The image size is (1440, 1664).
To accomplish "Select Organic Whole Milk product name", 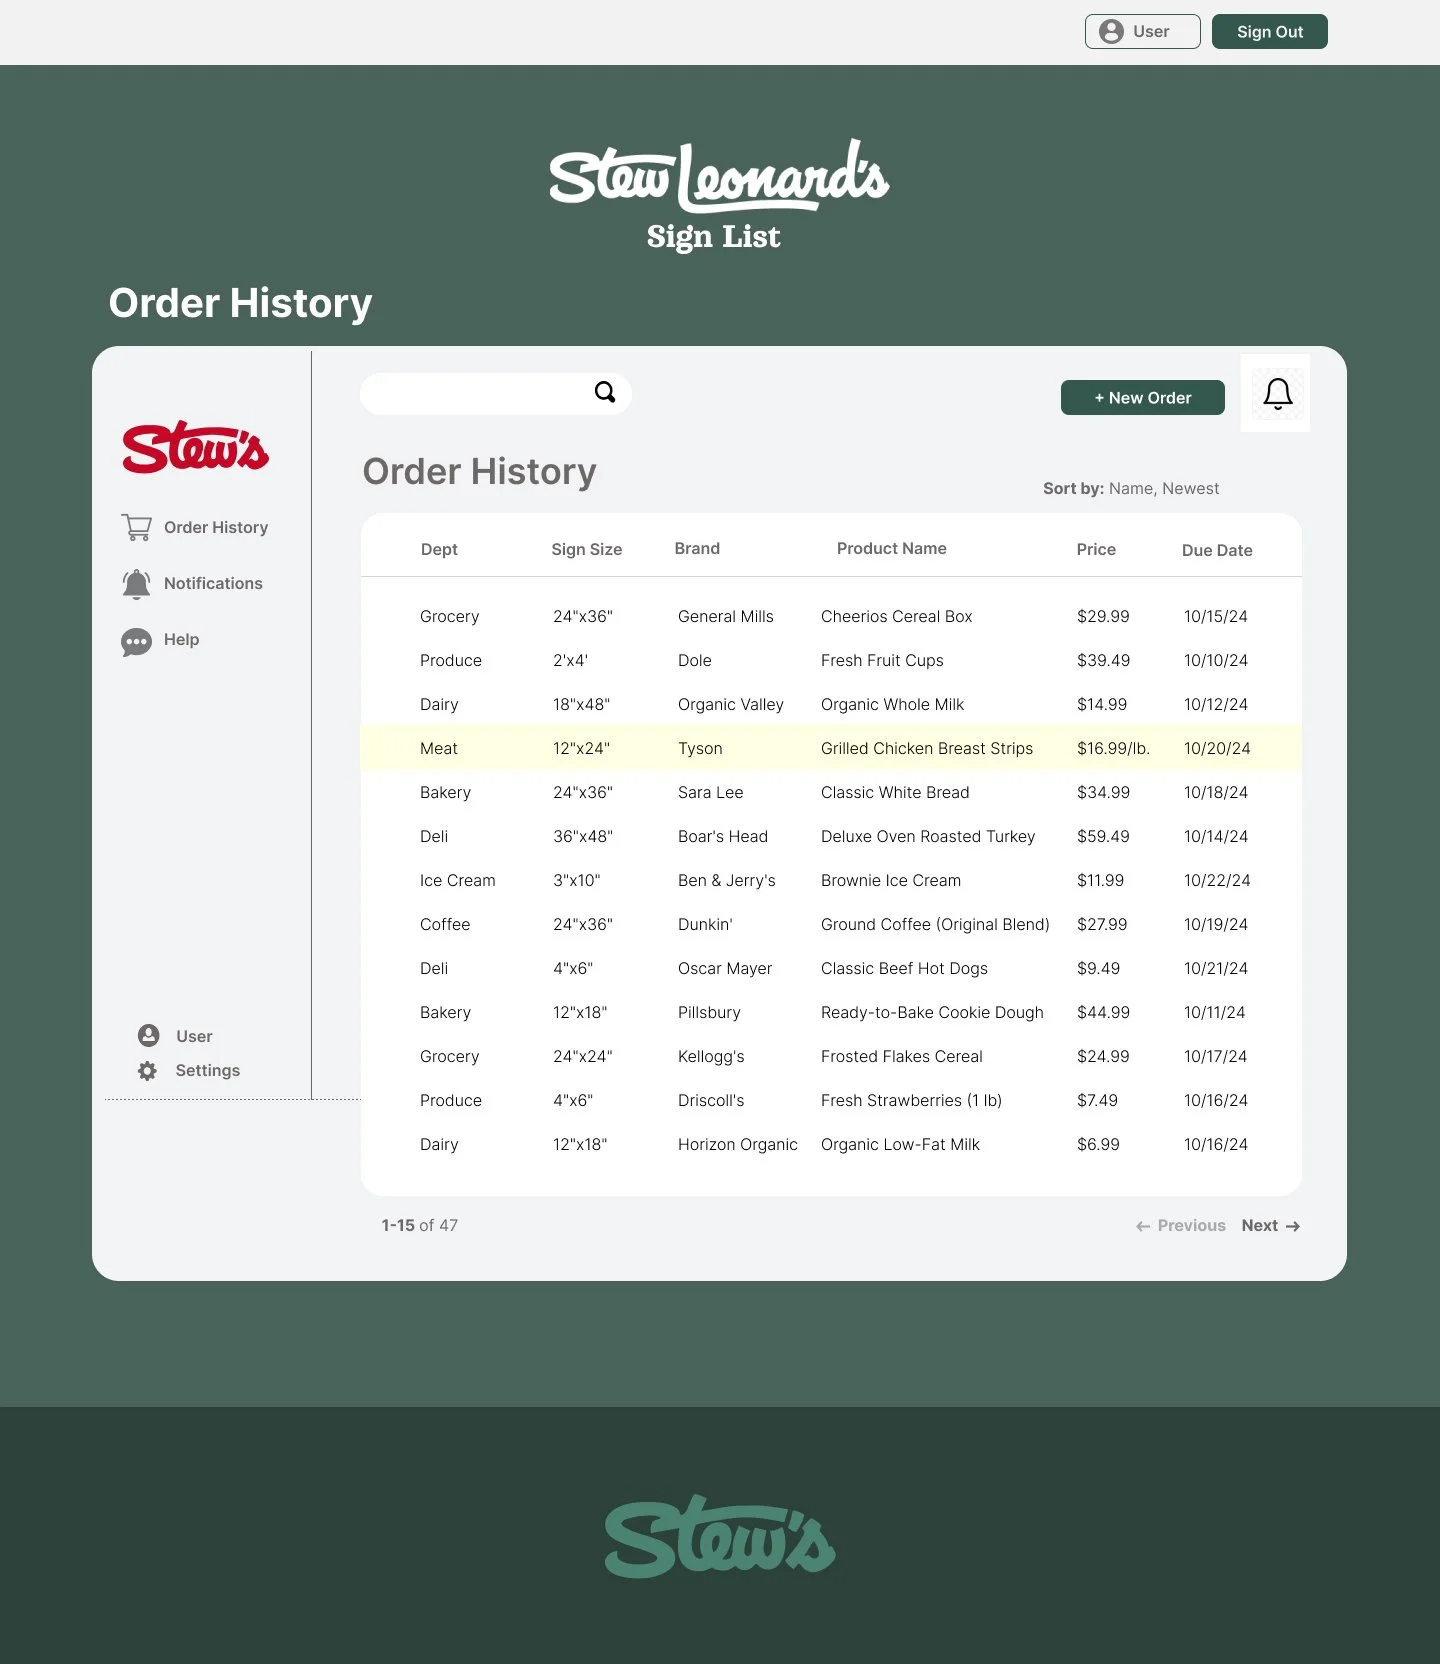I will click(x=892, y=705).
